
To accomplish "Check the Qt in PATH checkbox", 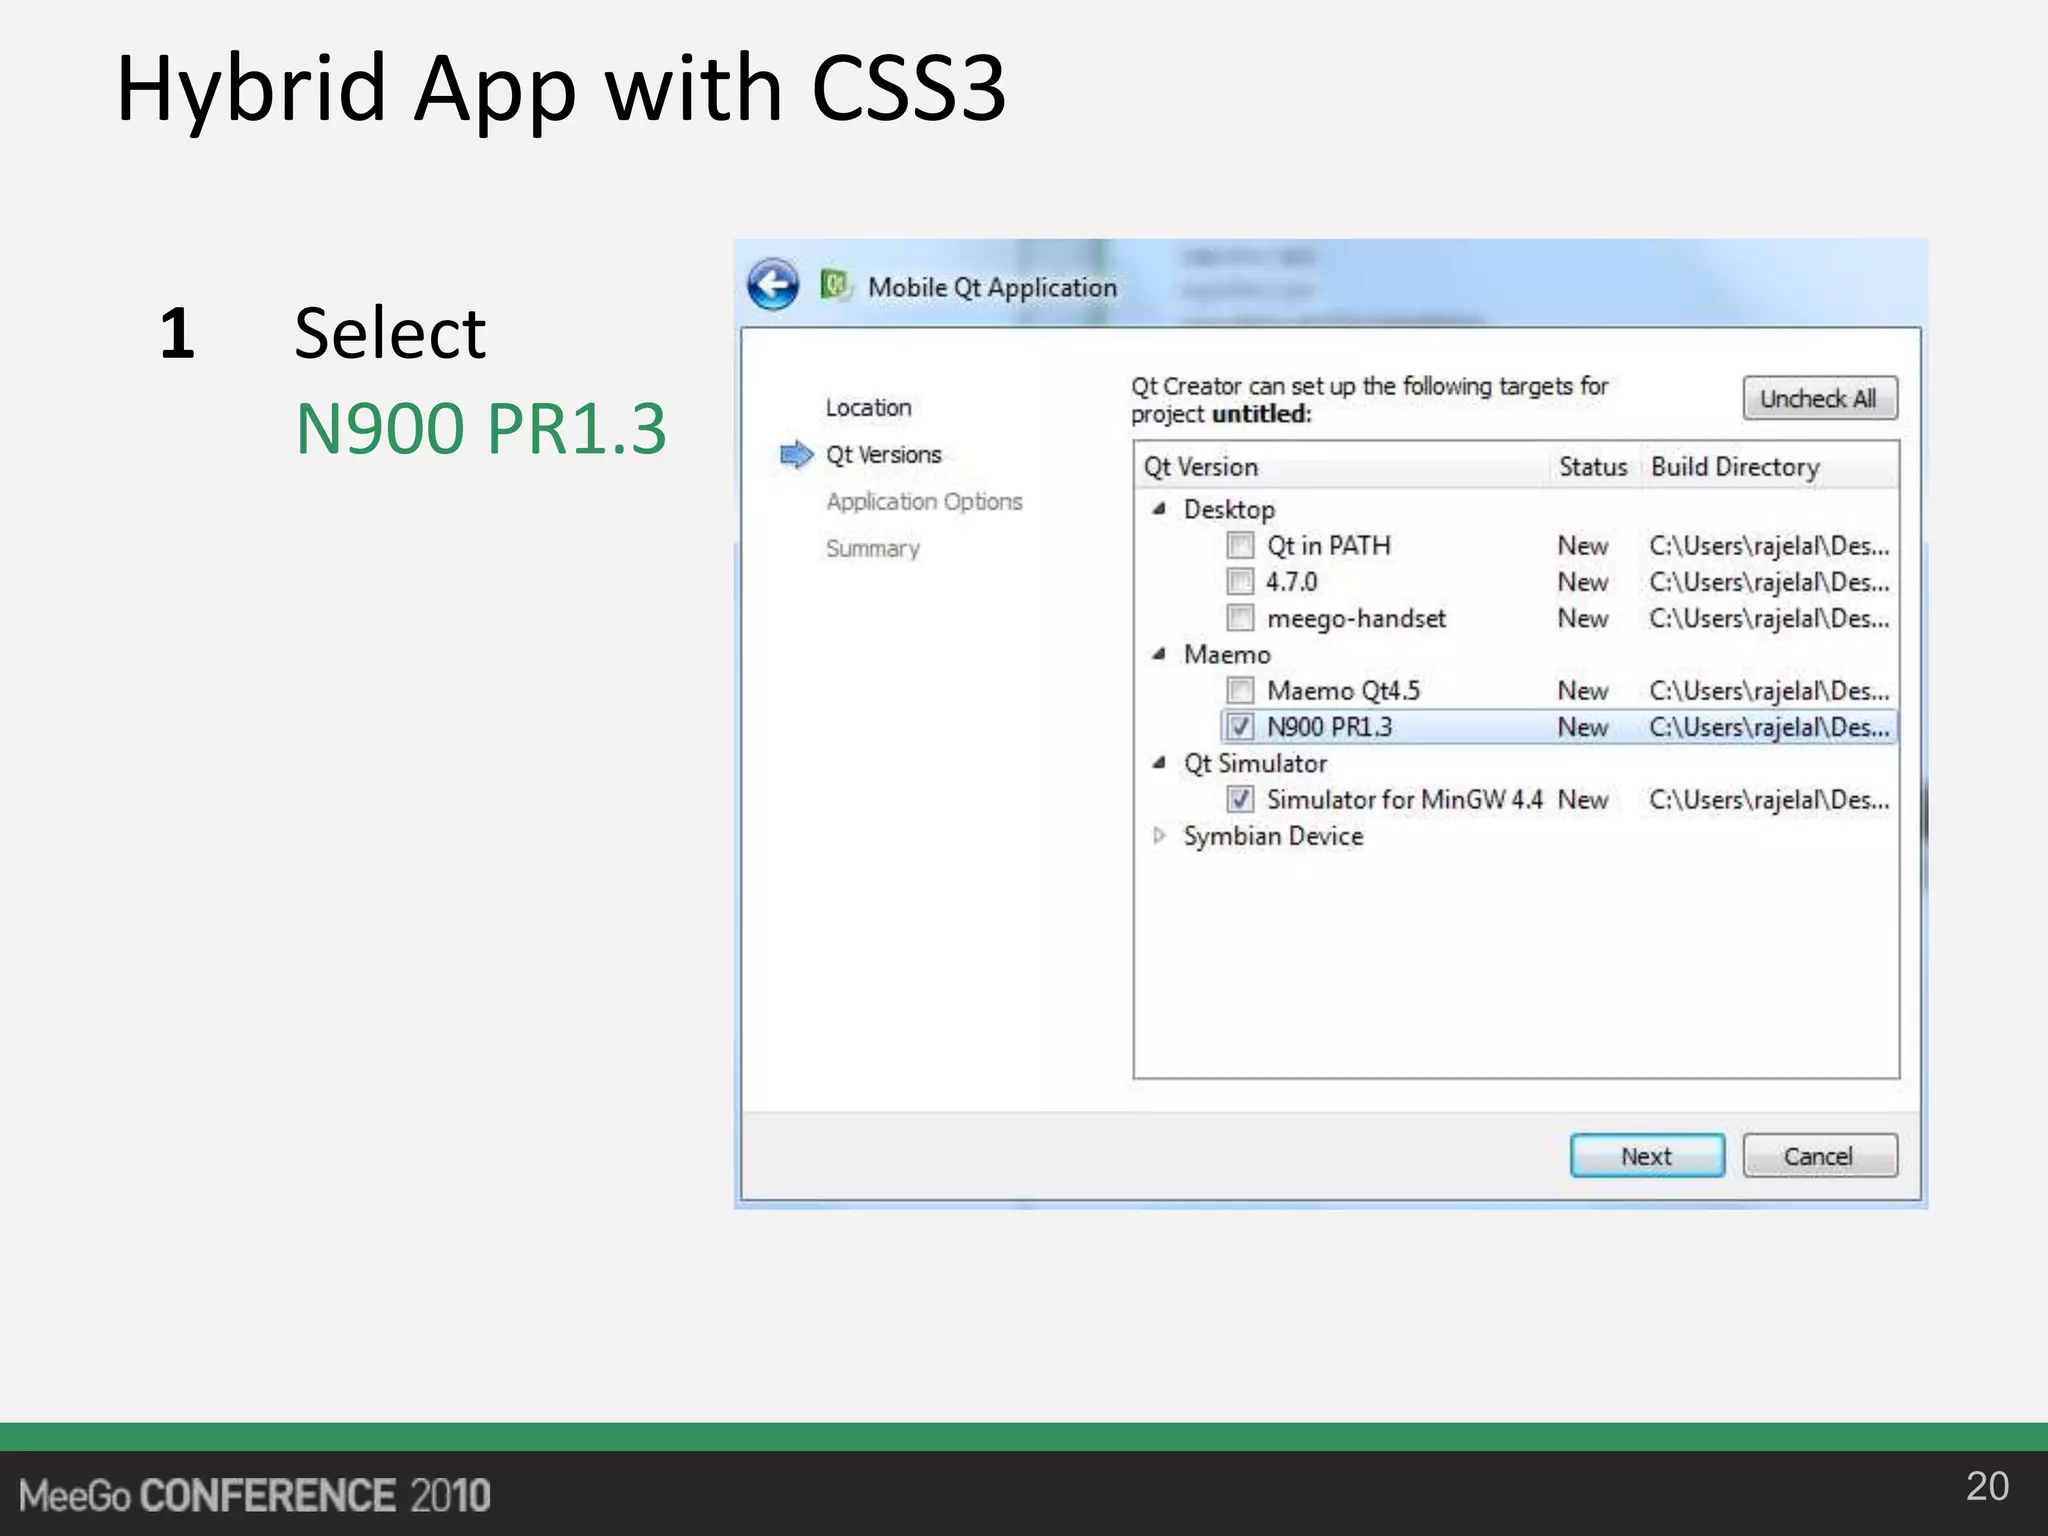I will [x=1240, y=545].
